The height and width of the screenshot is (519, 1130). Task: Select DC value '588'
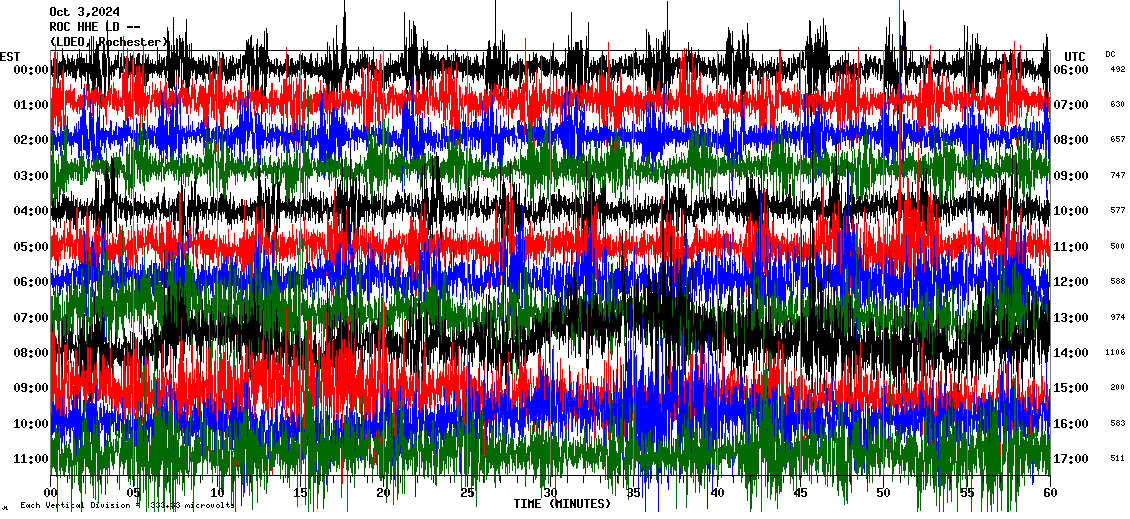pos(1118,281)
